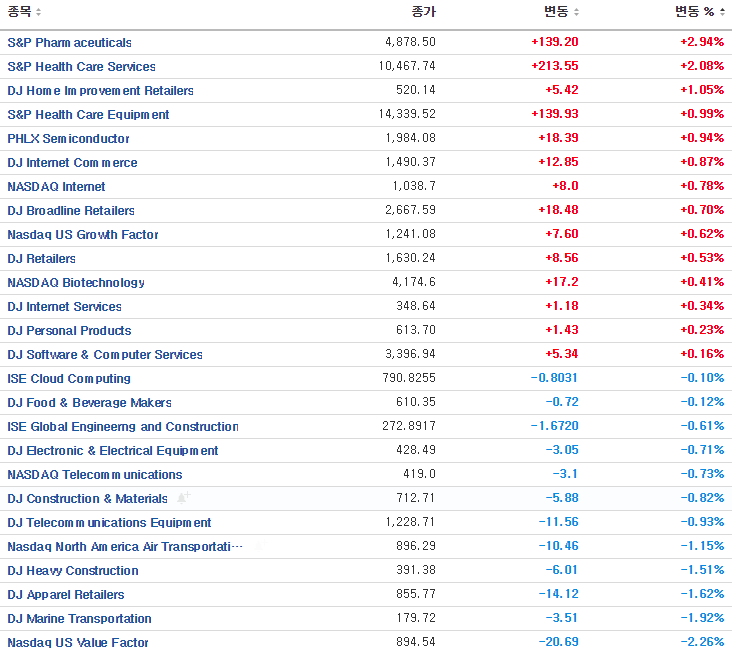Open the Nasdaq US Growth Factor link

coord(83,235)
